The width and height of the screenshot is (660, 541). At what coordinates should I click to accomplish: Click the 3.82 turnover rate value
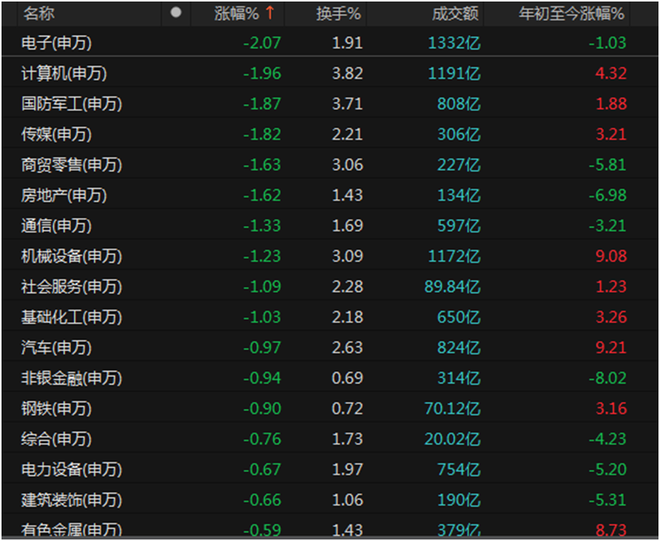pyautogui.click(x=347, y=74)
